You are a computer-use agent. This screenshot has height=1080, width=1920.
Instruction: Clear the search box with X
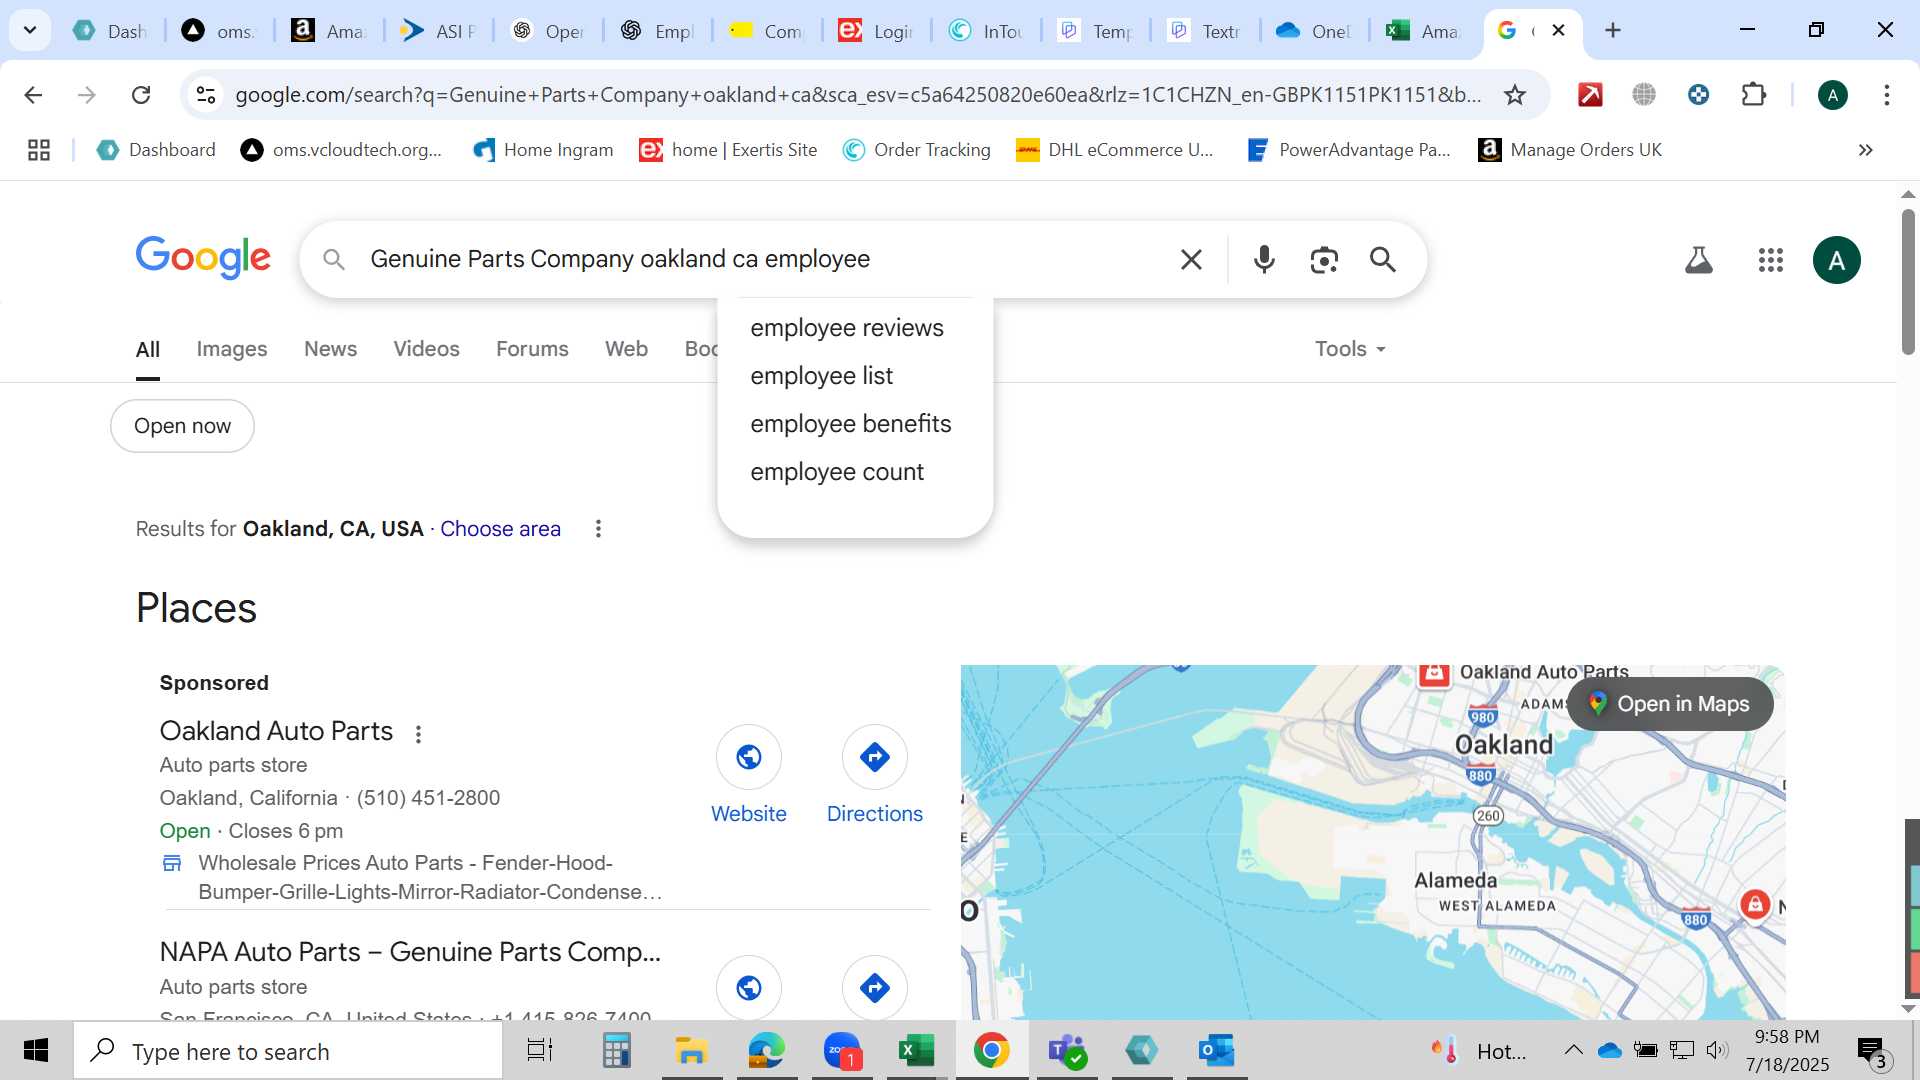click(1191, 260)
